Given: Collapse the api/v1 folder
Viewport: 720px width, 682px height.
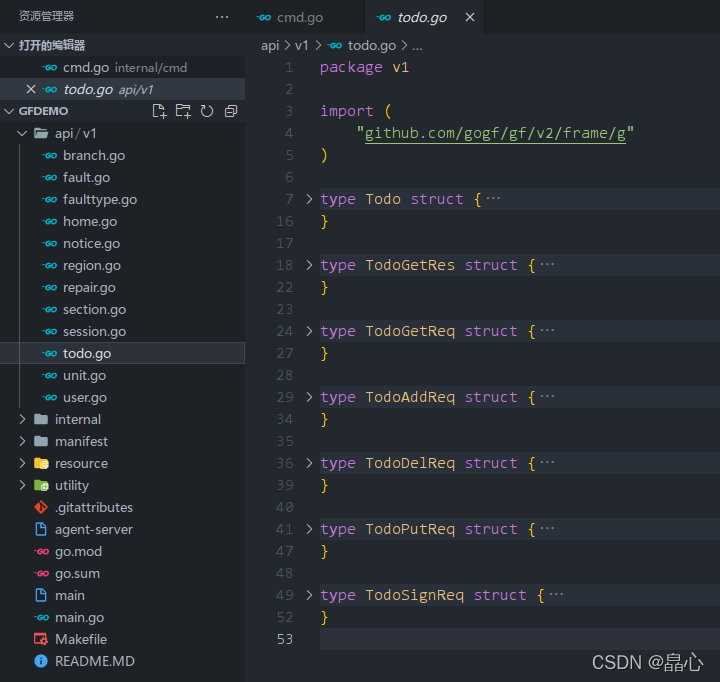Looking at the screenshot, I should coord(22,134).
